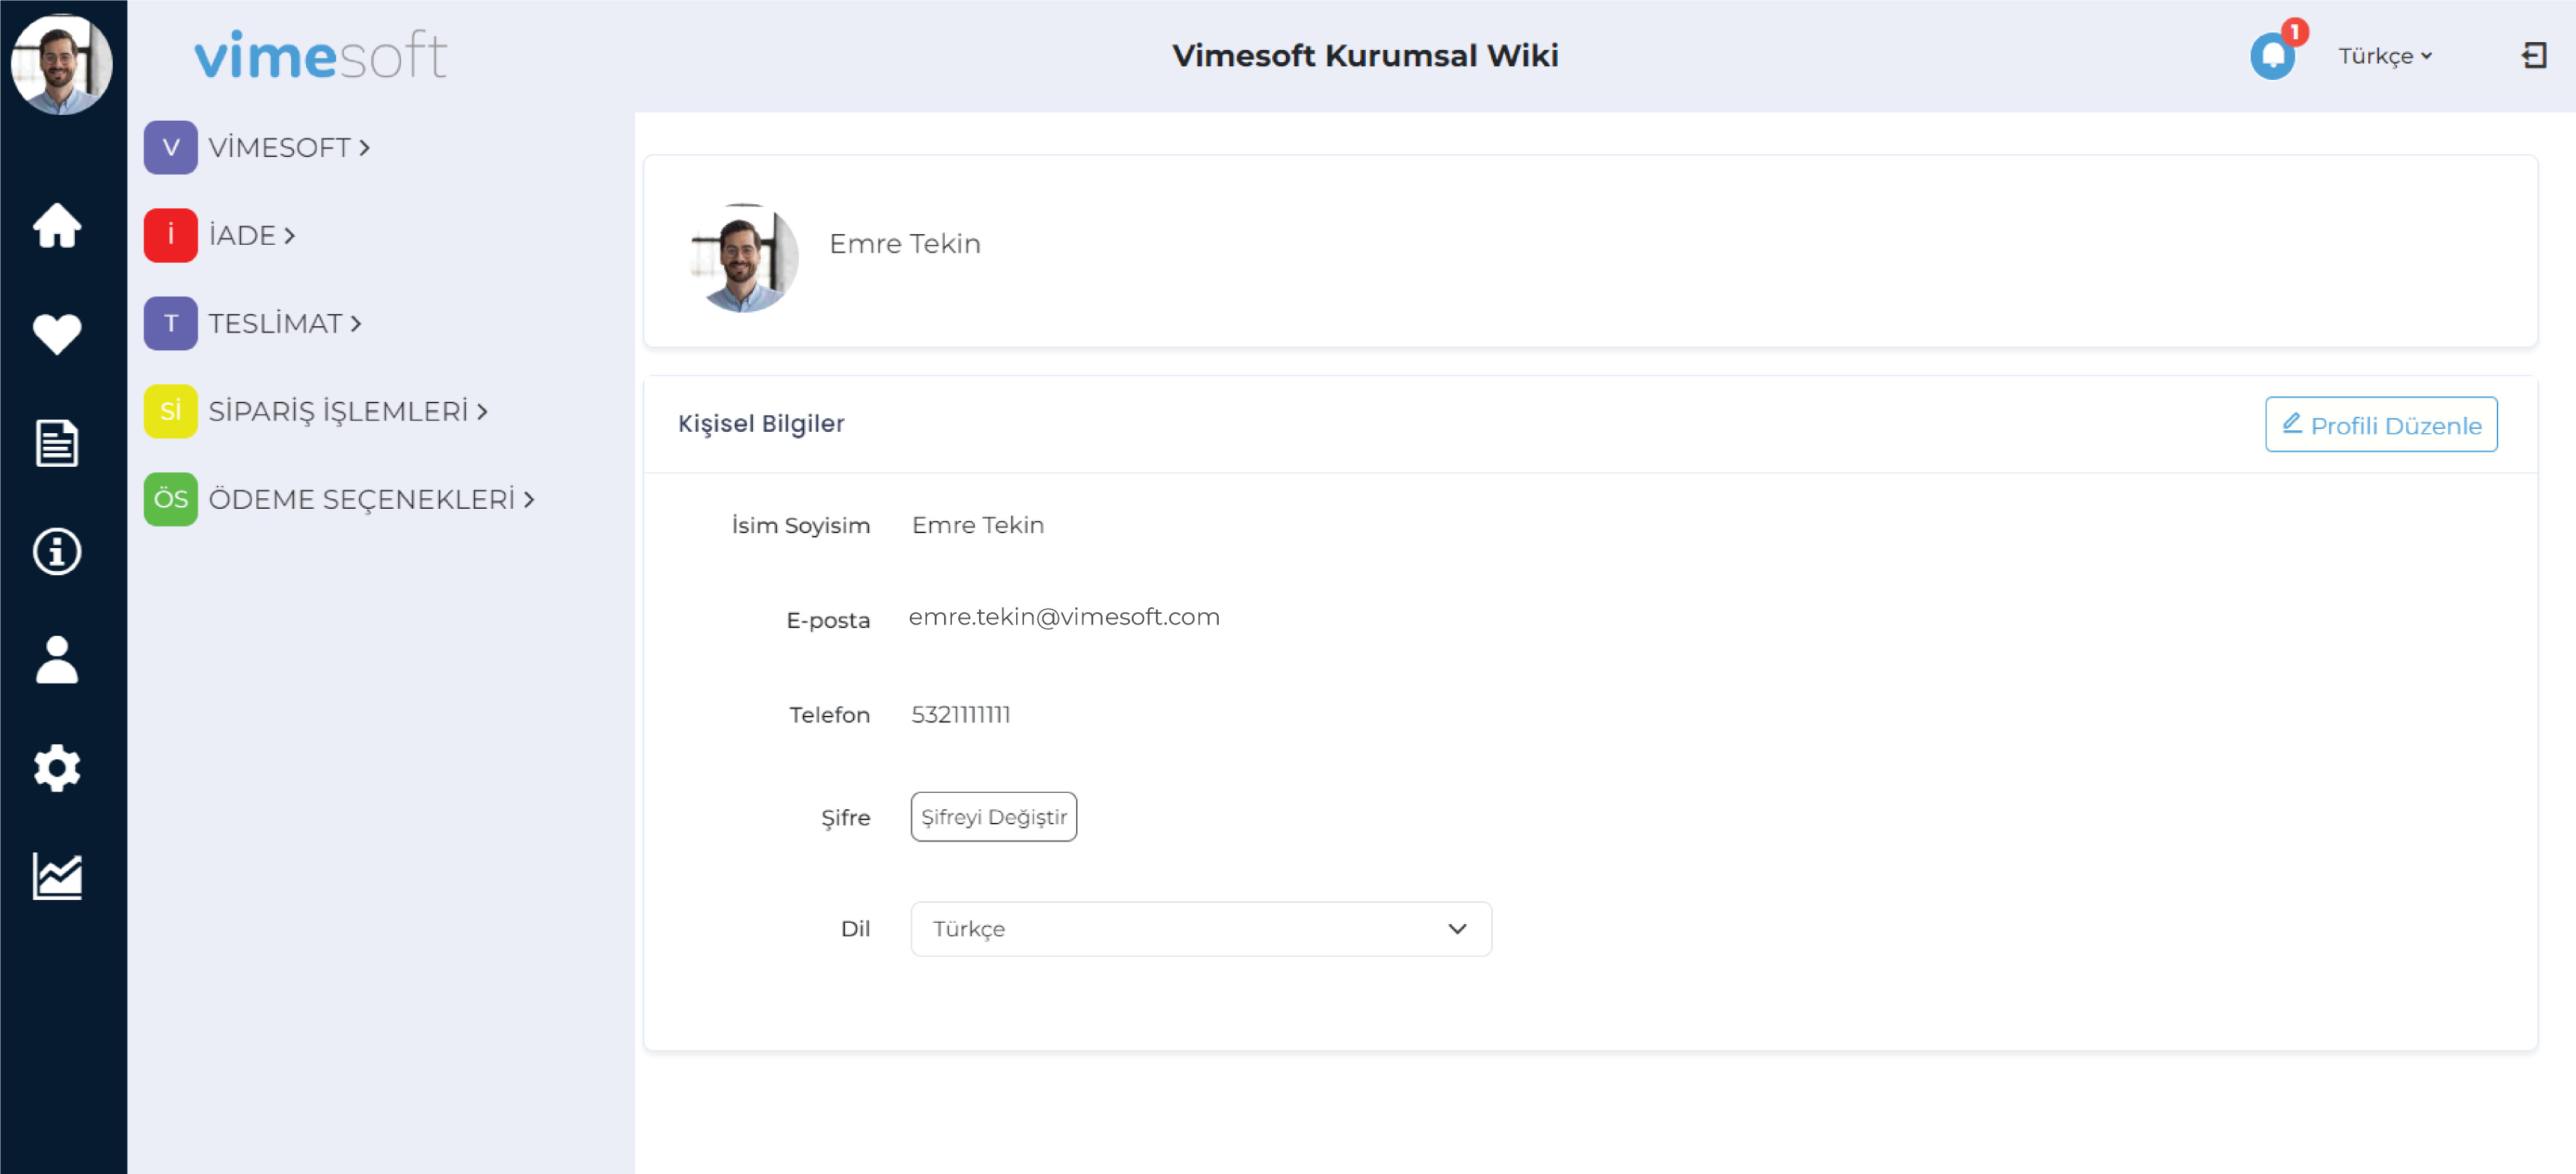Click the Şifreyi Değiştir button
The image size is (2576, 1174).
[x=993, y=816]
